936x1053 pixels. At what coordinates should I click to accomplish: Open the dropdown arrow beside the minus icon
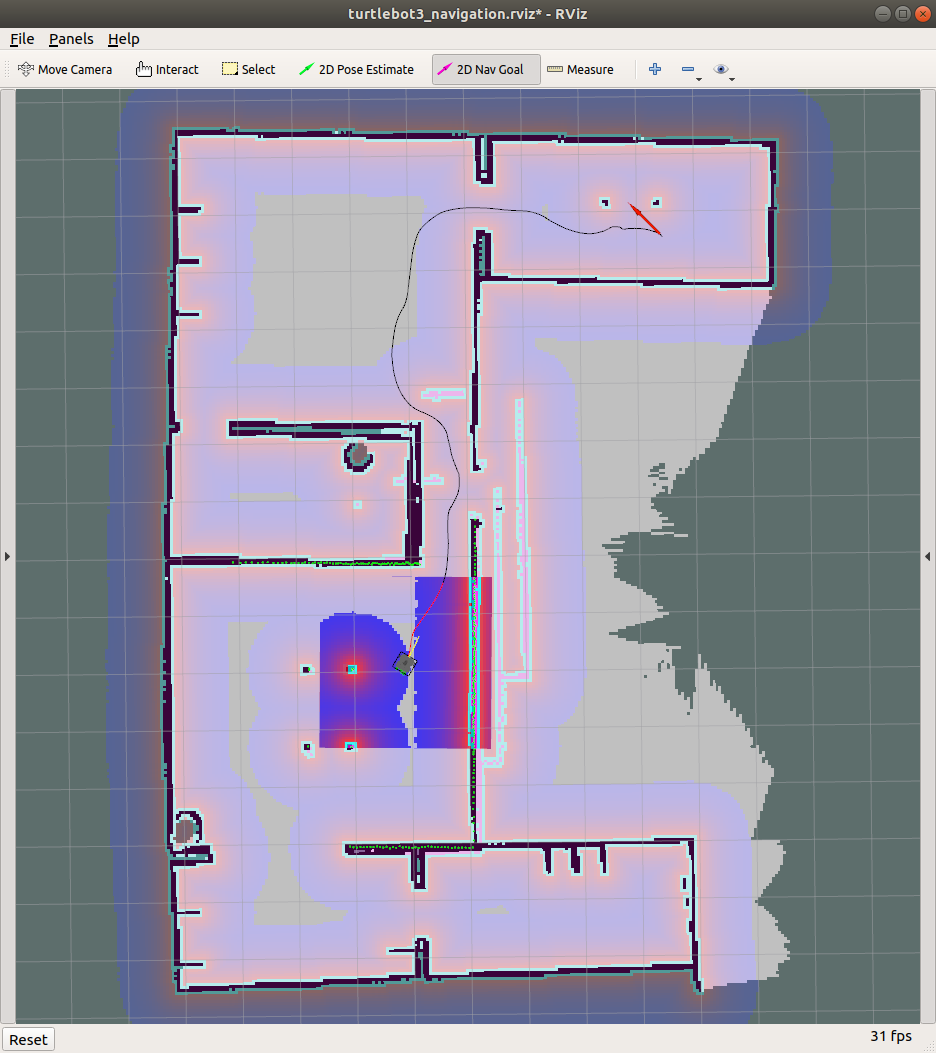click(x=699, y=79)
